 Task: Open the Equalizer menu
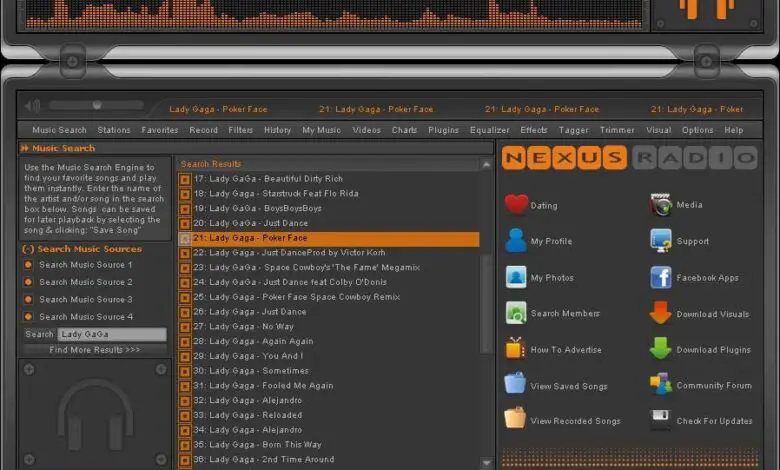click(x=489, y=130)
